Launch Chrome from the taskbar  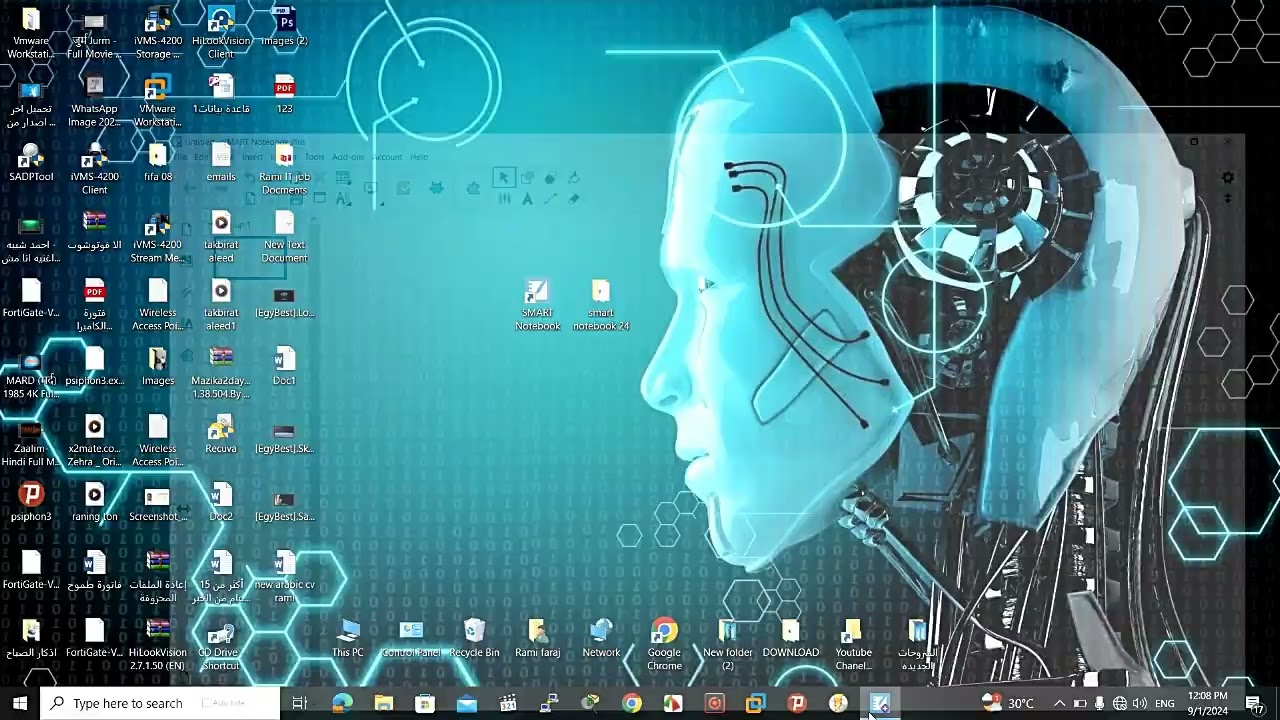[631, 703]
